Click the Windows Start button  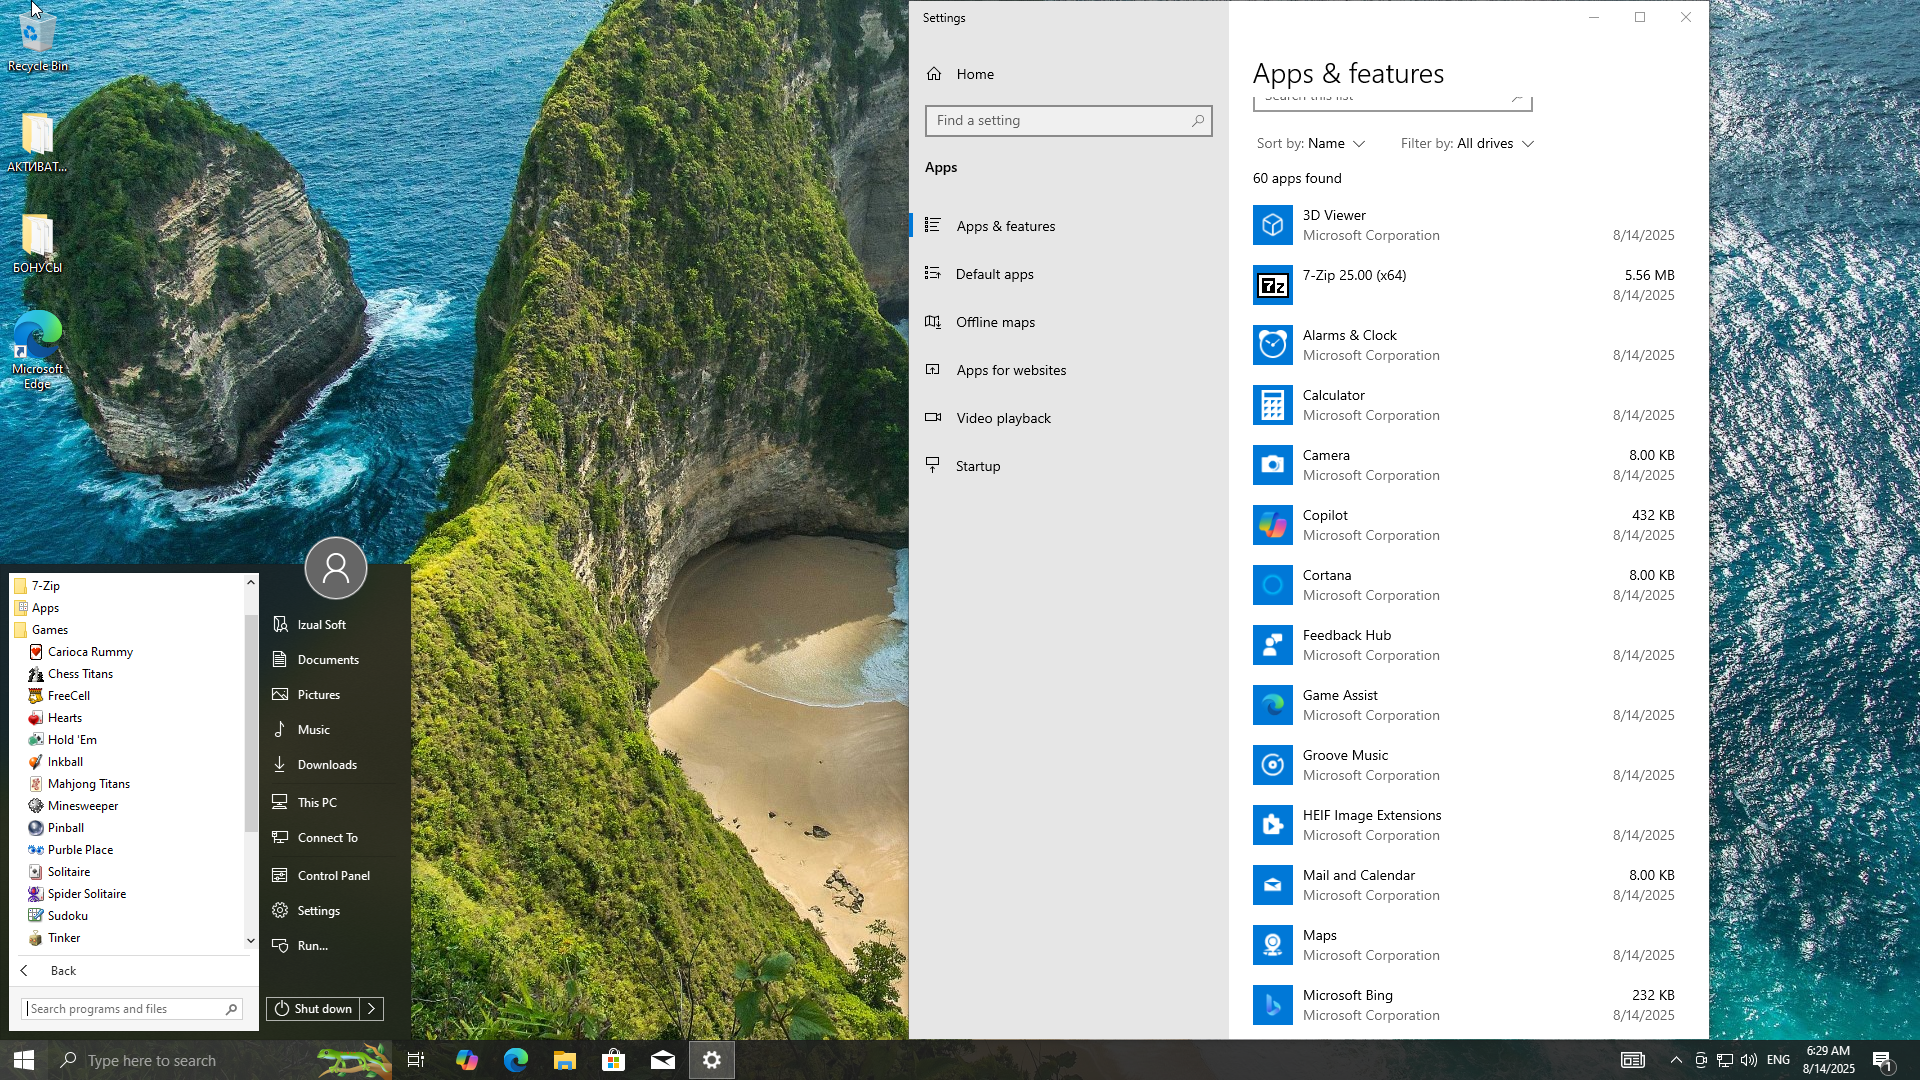[x=24, y=1060]
